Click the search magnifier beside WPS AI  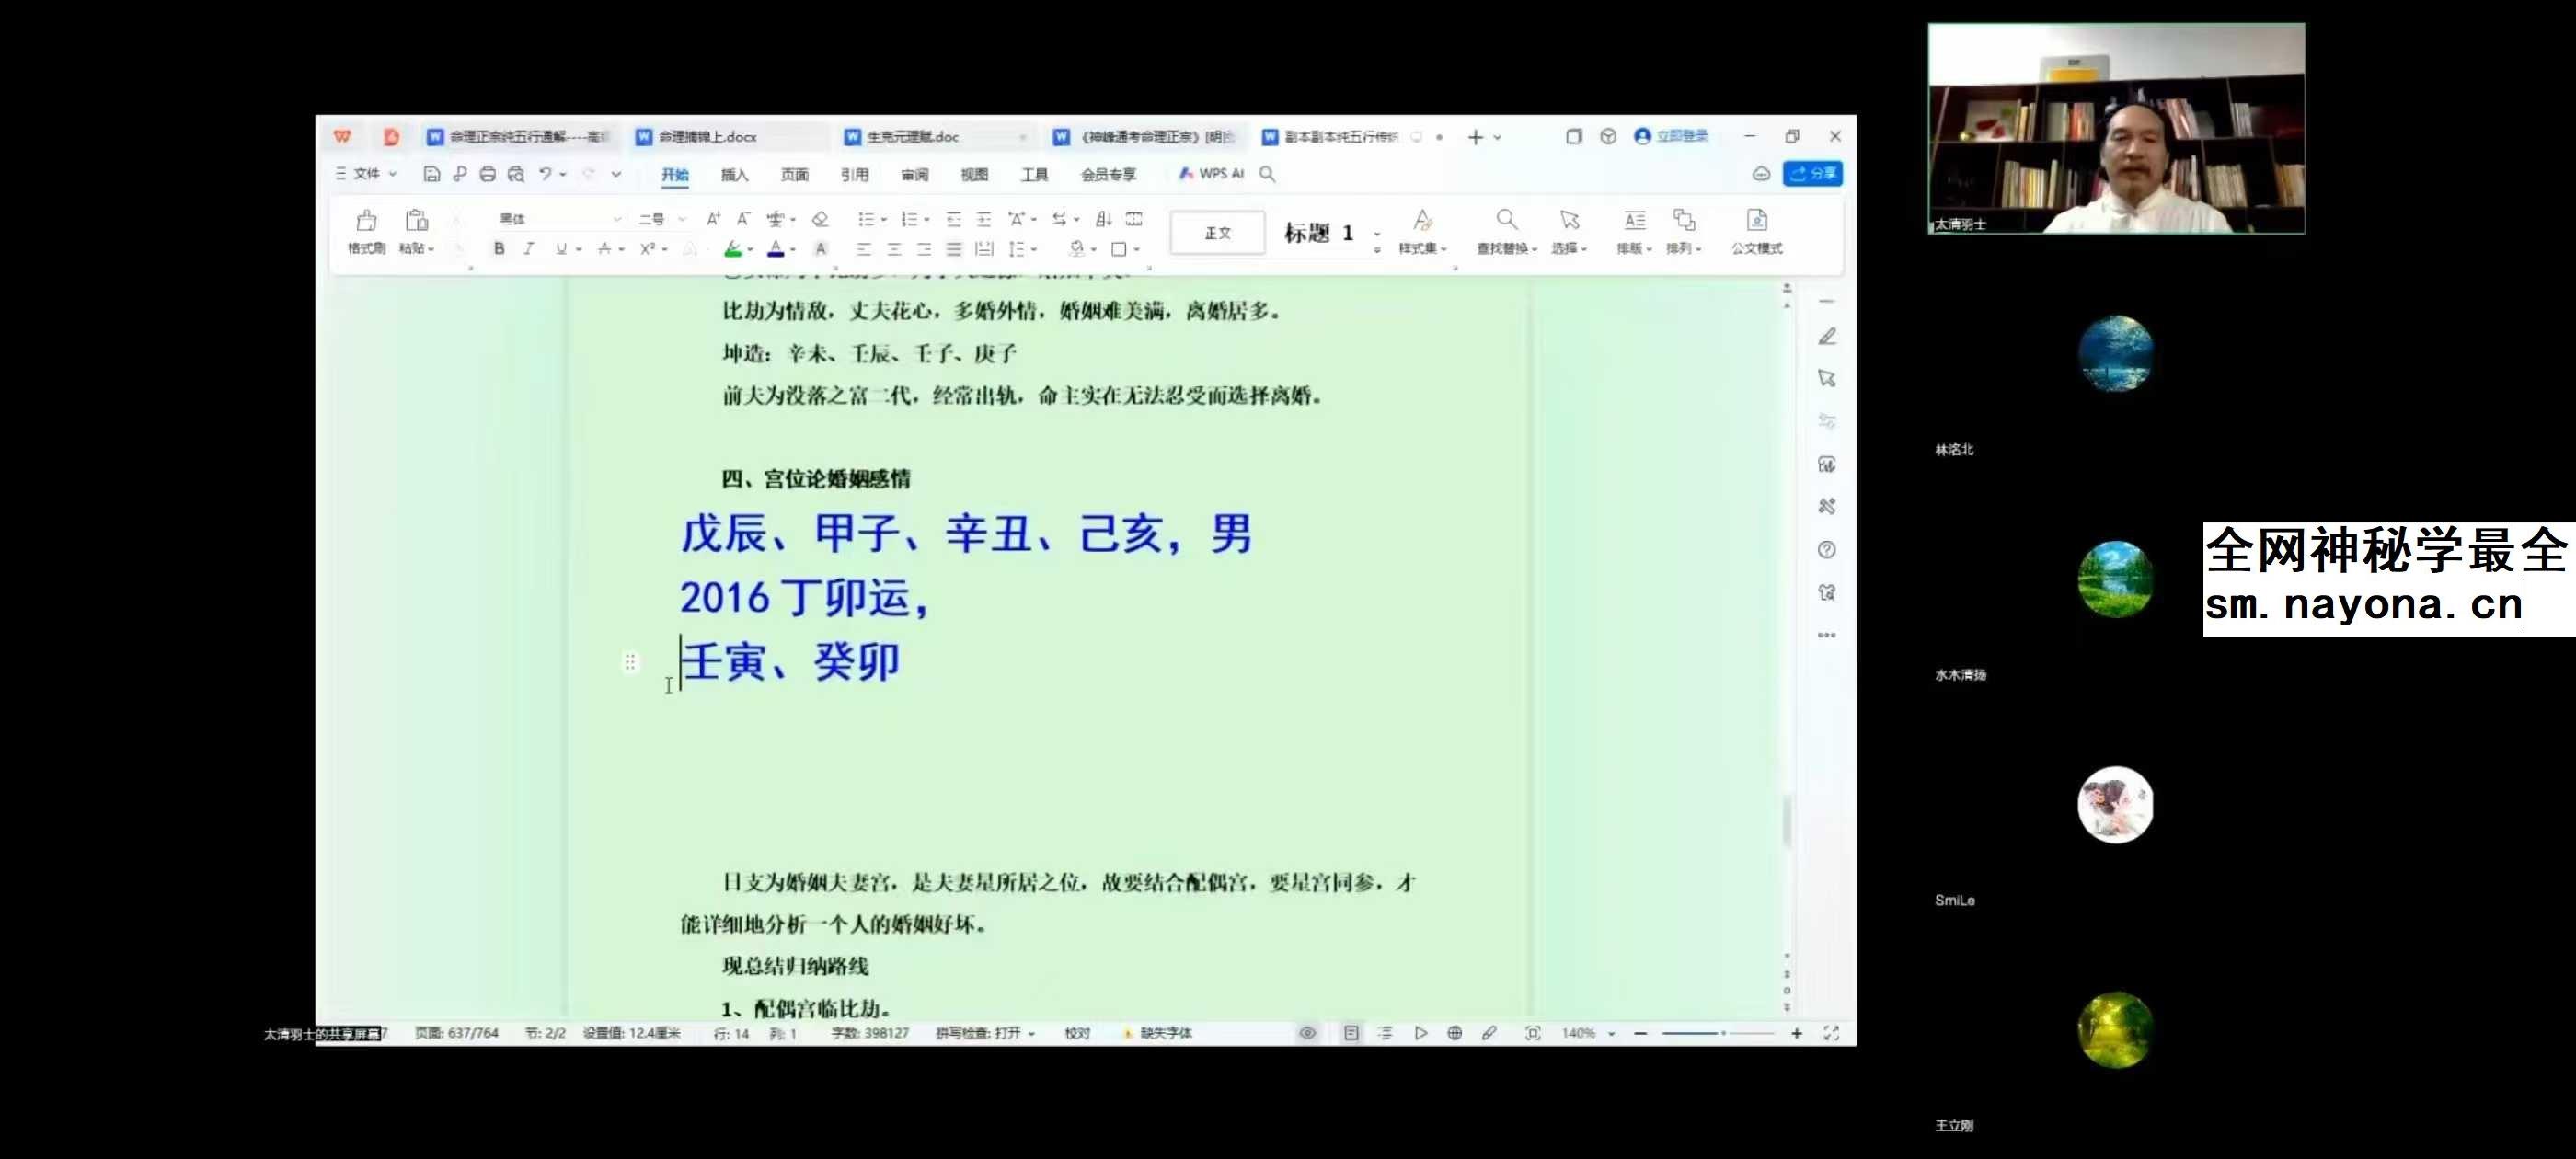[x=1267, y=174]
